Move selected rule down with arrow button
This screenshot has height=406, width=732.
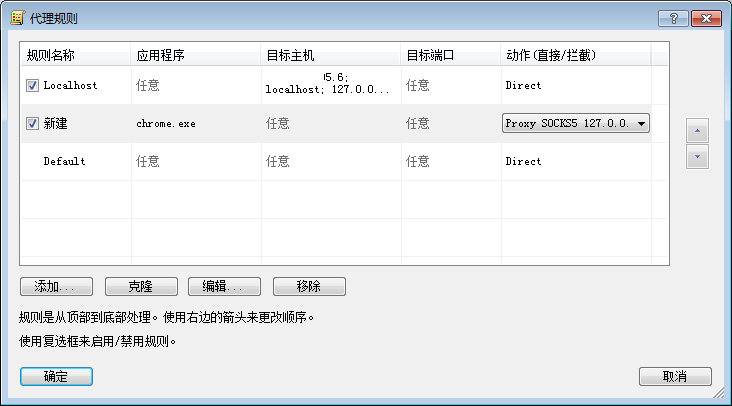[x=697, y=157]
